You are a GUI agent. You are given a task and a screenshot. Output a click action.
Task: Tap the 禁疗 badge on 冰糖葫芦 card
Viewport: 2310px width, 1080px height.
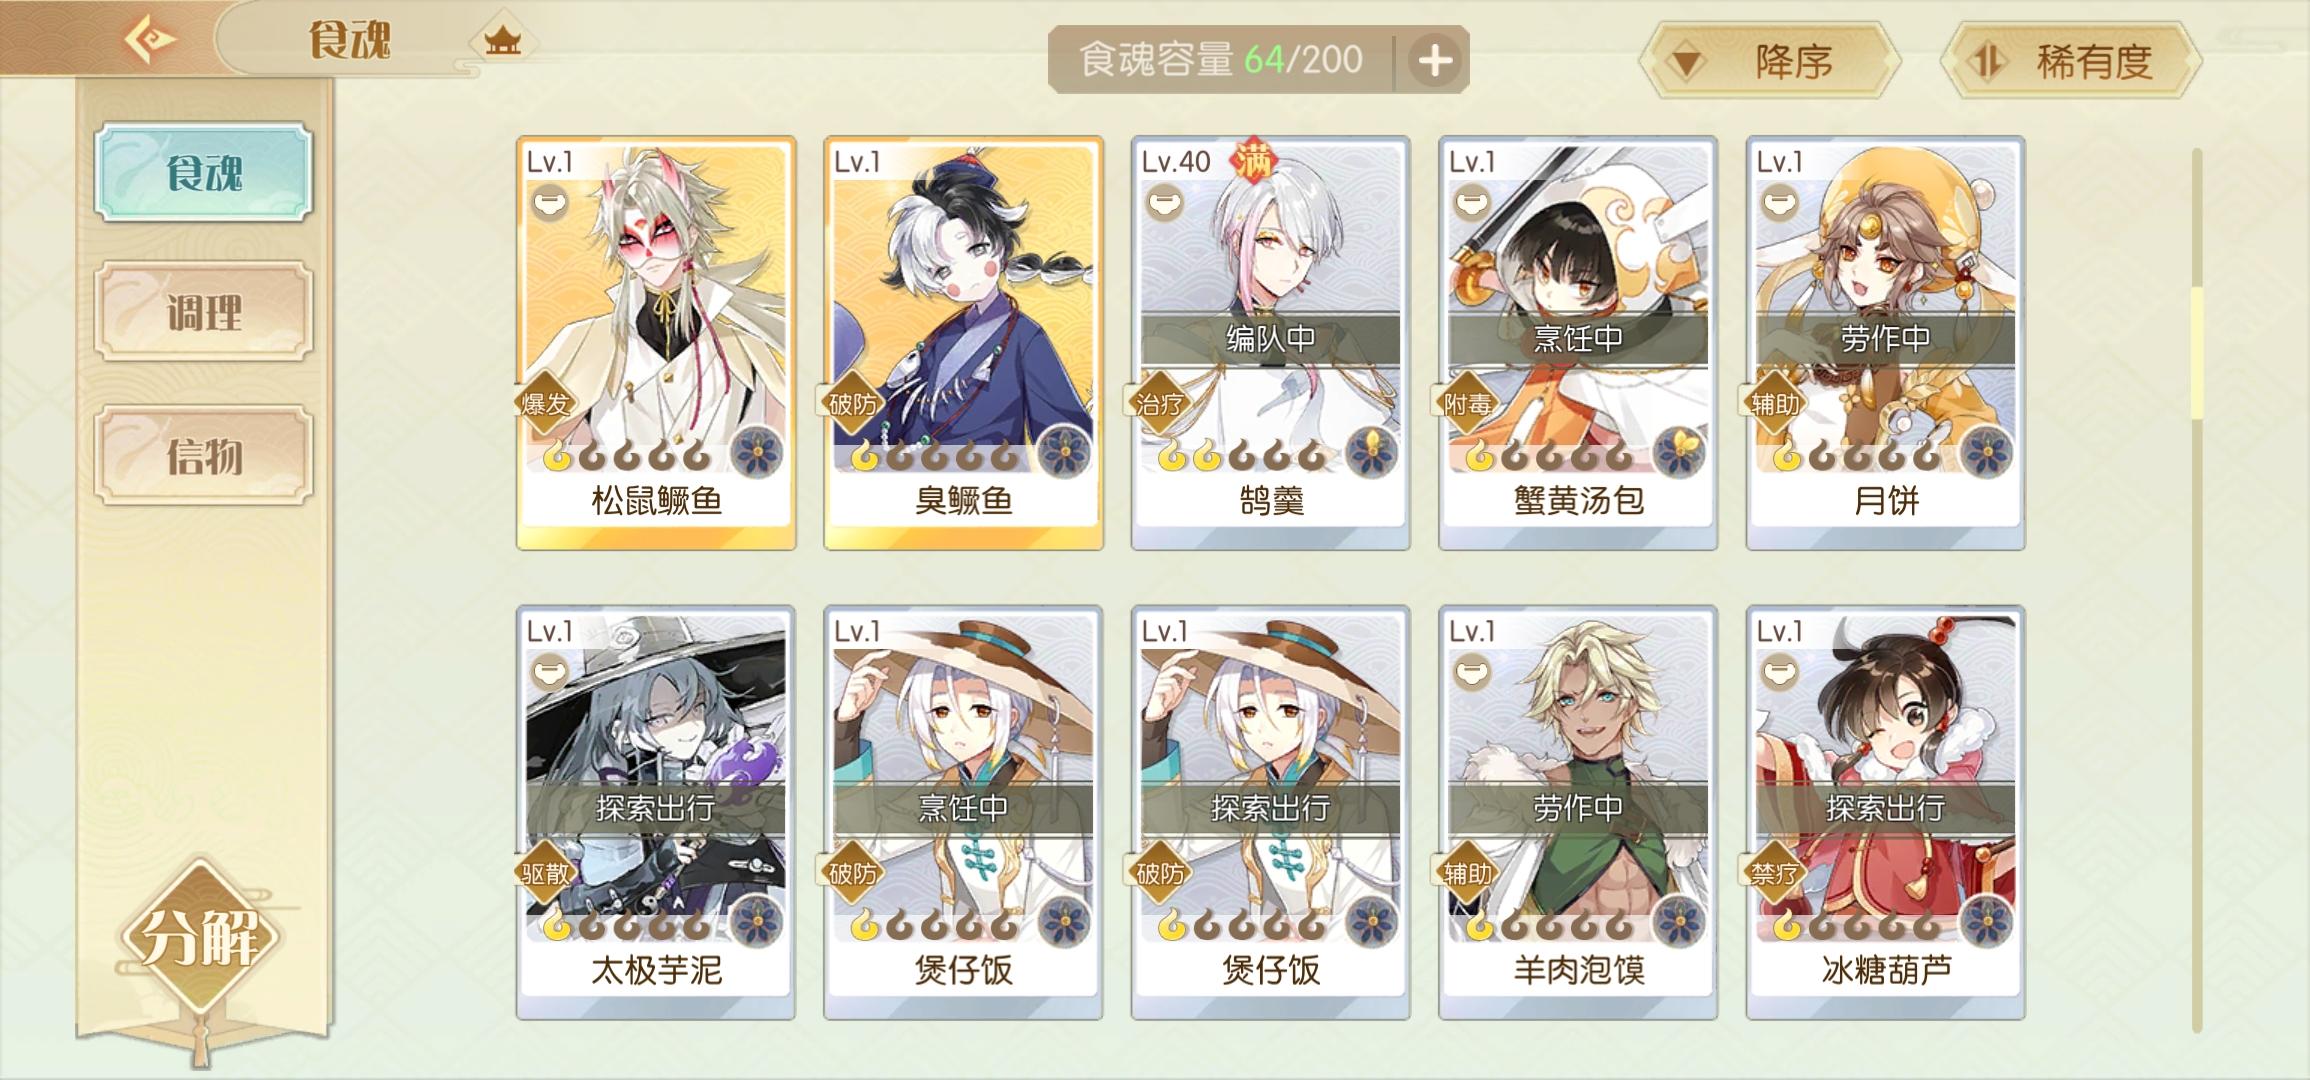coord(1776,873)
